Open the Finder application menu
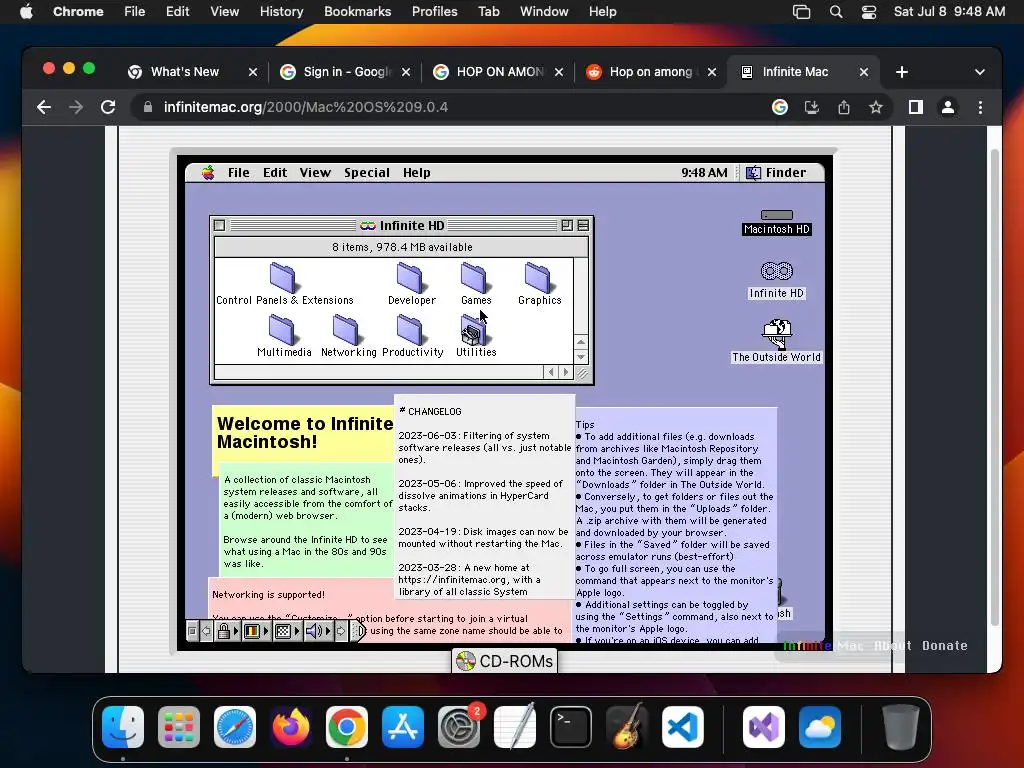Viewport: 1024px width, 768px height. (776, 172)
